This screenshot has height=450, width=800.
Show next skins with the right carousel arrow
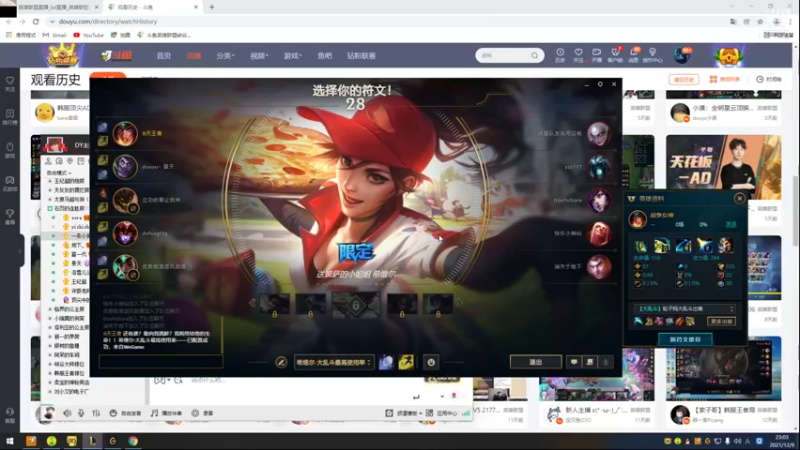pyautogui.click(x=459, y=303)
